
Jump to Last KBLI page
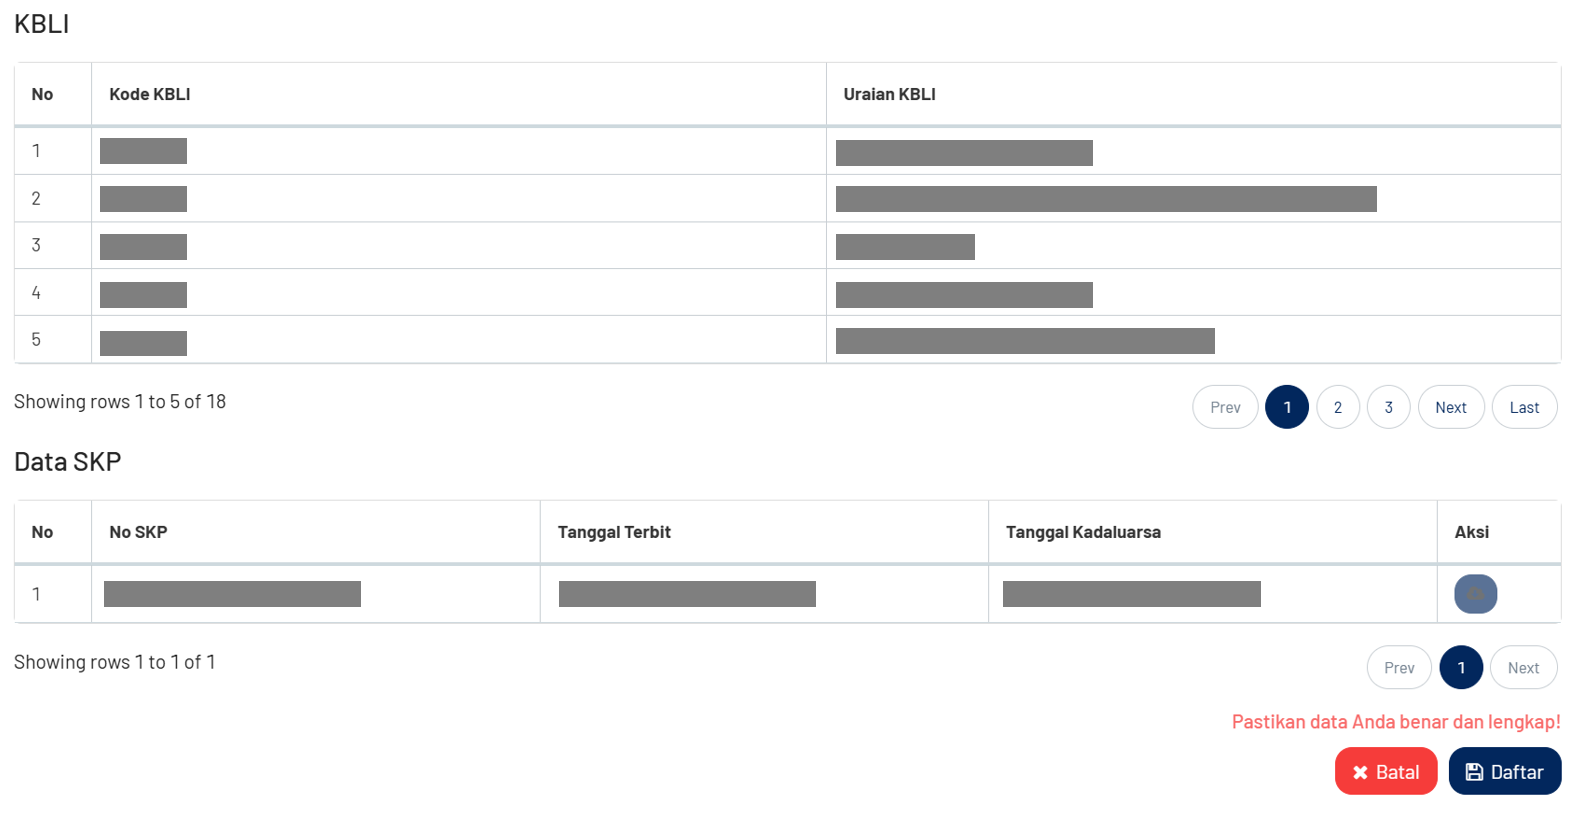[1524, 407]
